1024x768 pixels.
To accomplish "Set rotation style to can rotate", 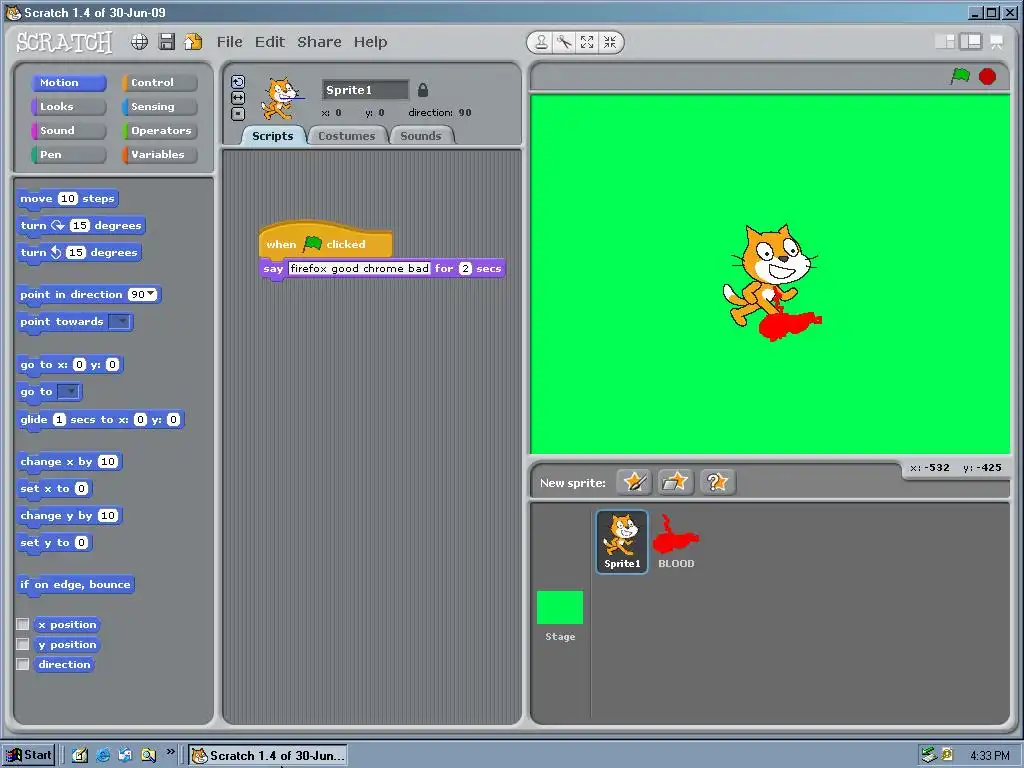I will (238, 82).
